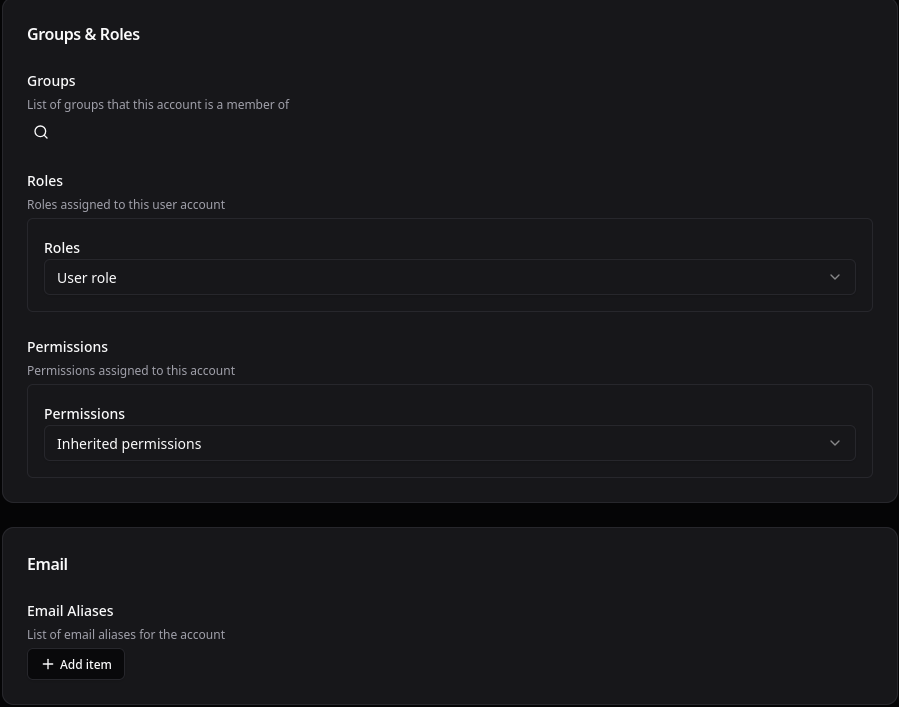
Task: Click the "Groups & Roles" section heading
Action: coord(83,34)
